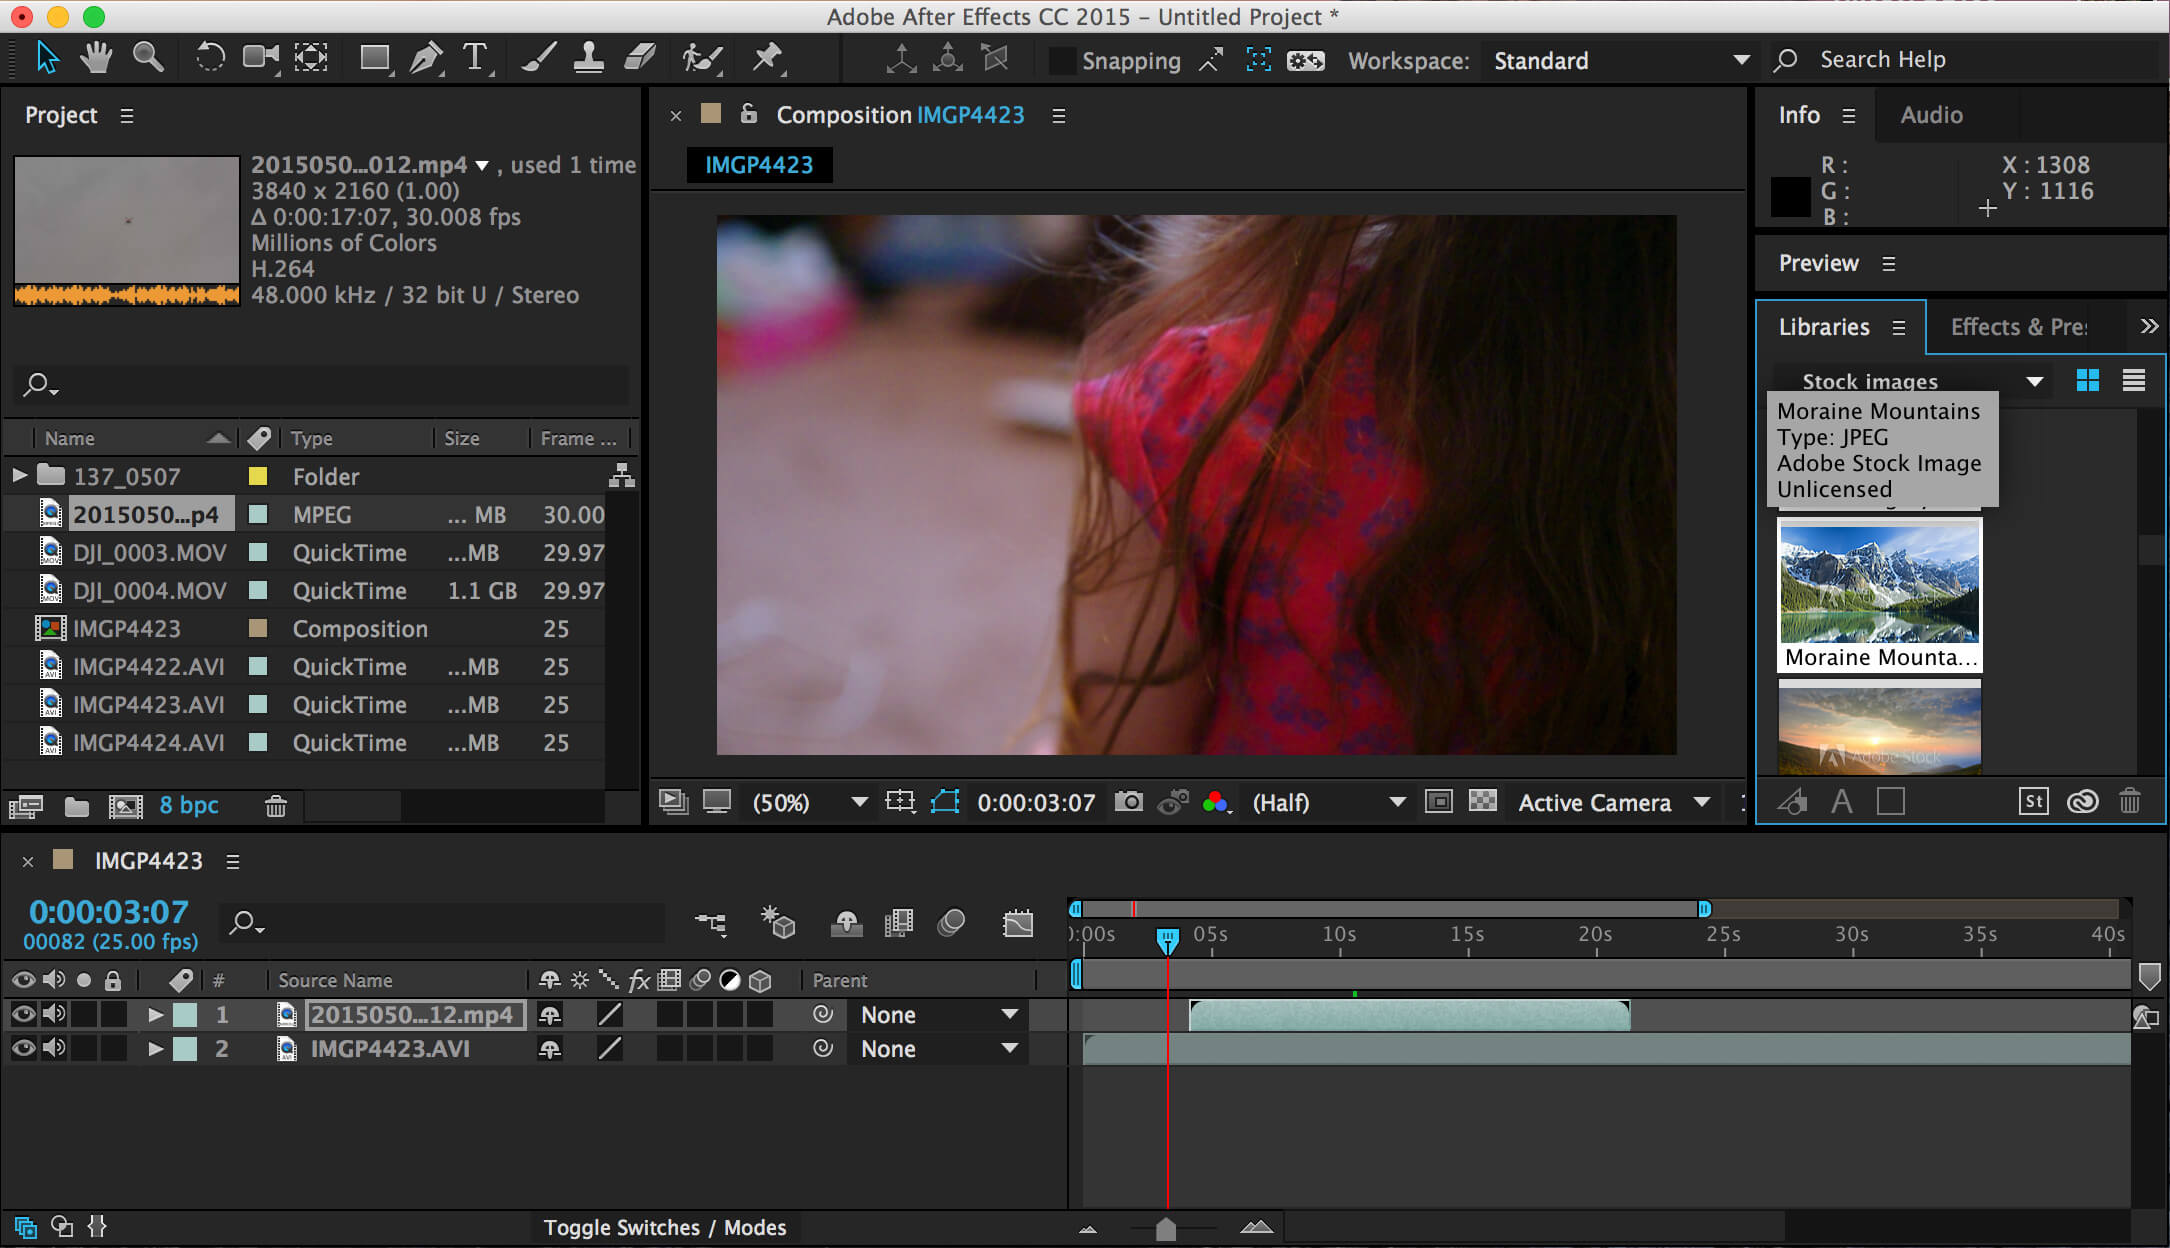Viewport: 2170px width, 1248px height.
Task: Open Parent dropdown for layer 2015050...12.mp4
Action: (x=937, y=1015)
